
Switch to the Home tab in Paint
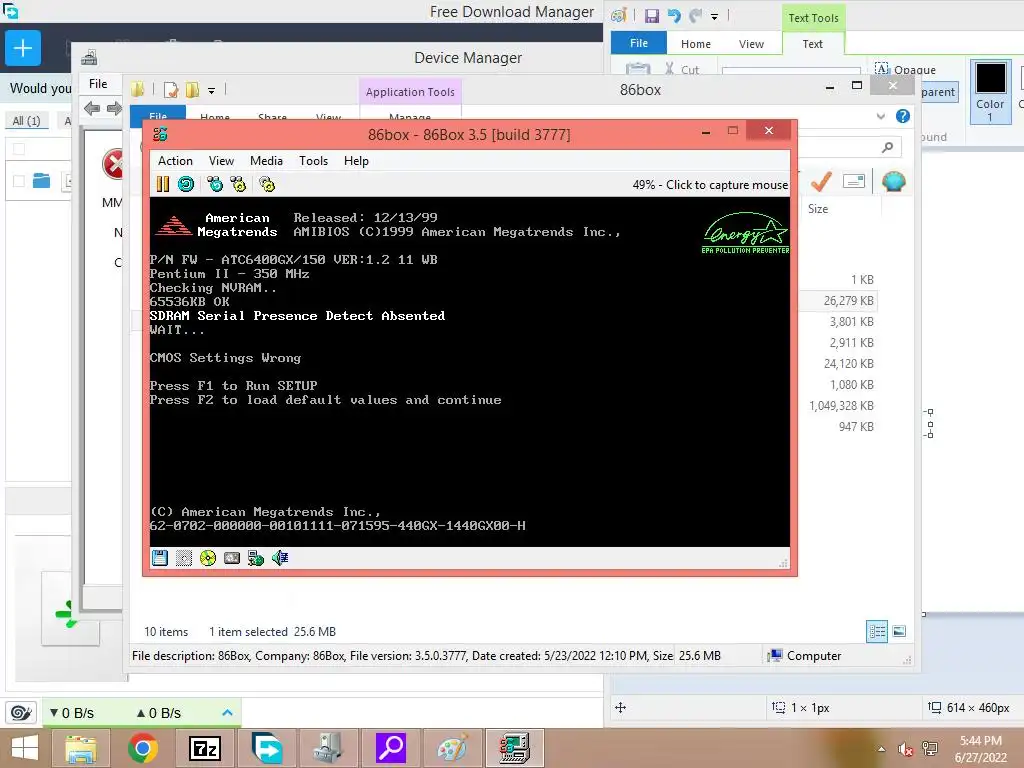click(696, 44)
